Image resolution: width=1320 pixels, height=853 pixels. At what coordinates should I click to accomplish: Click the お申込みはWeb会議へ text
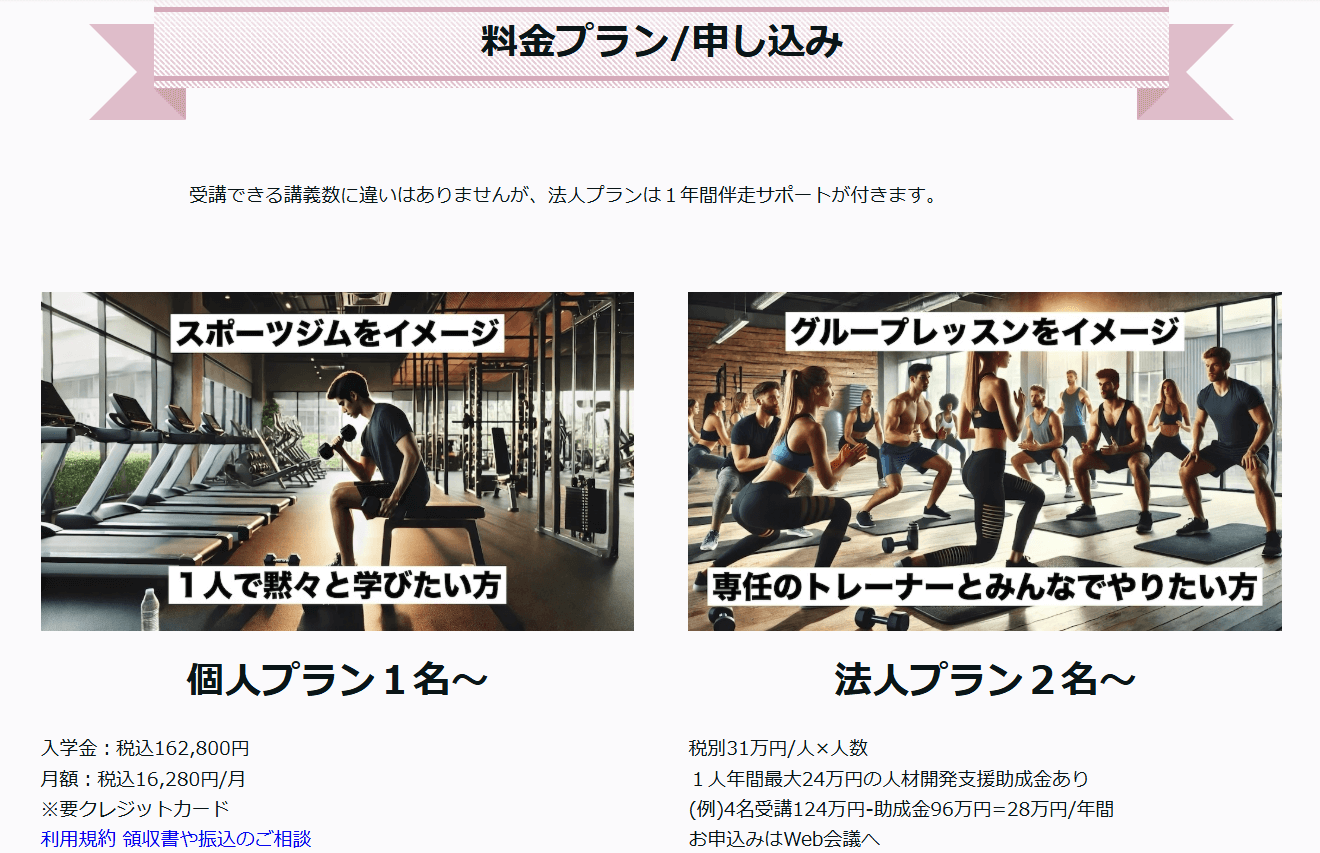pyautogui.click(x=784, y=839)
